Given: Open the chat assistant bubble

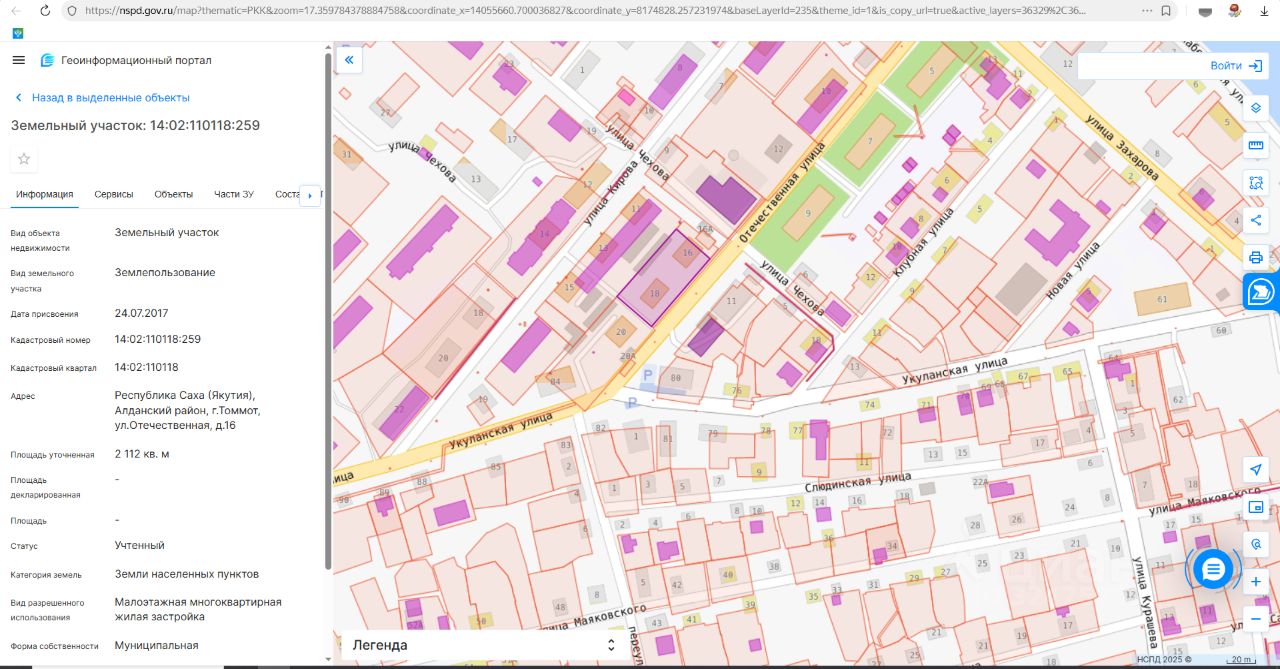Looking at the screenshot, I should pos(1213,569).
